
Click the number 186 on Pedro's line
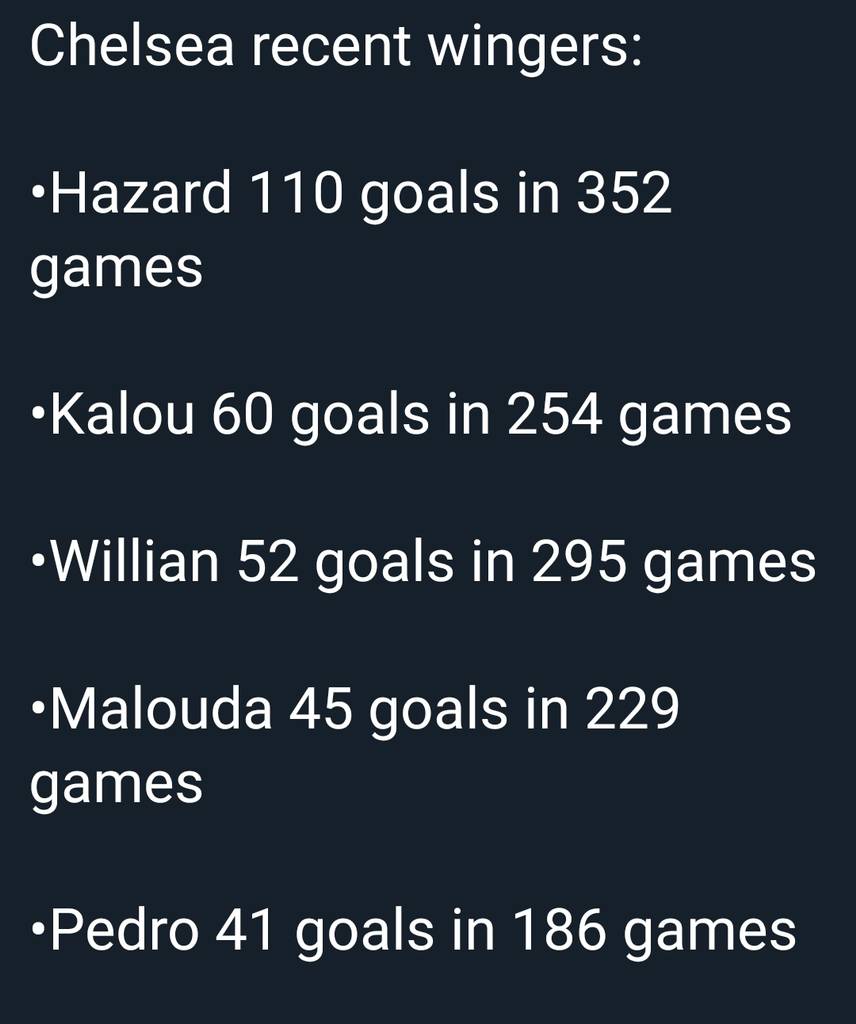559,931
